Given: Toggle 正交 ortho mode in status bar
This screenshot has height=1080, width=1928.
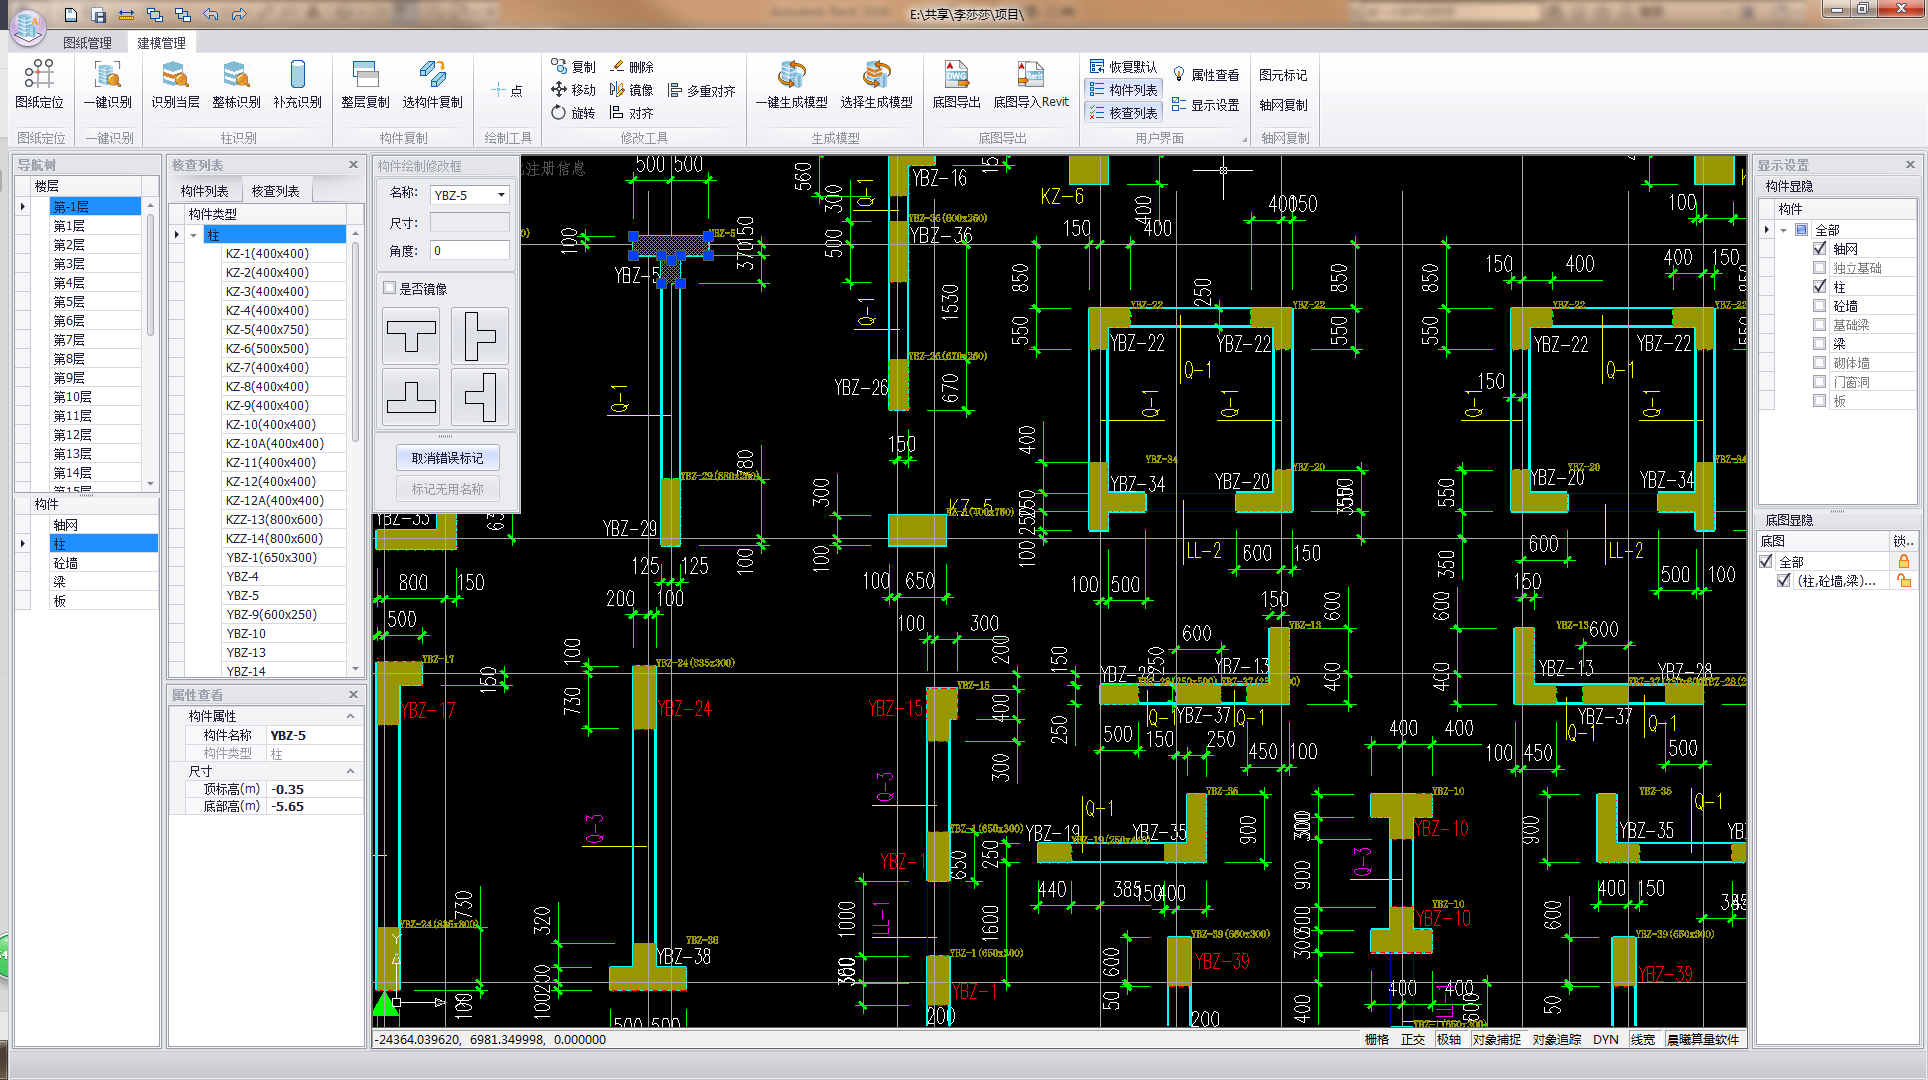Looking at the screenshot, I should point(1412,1040).
